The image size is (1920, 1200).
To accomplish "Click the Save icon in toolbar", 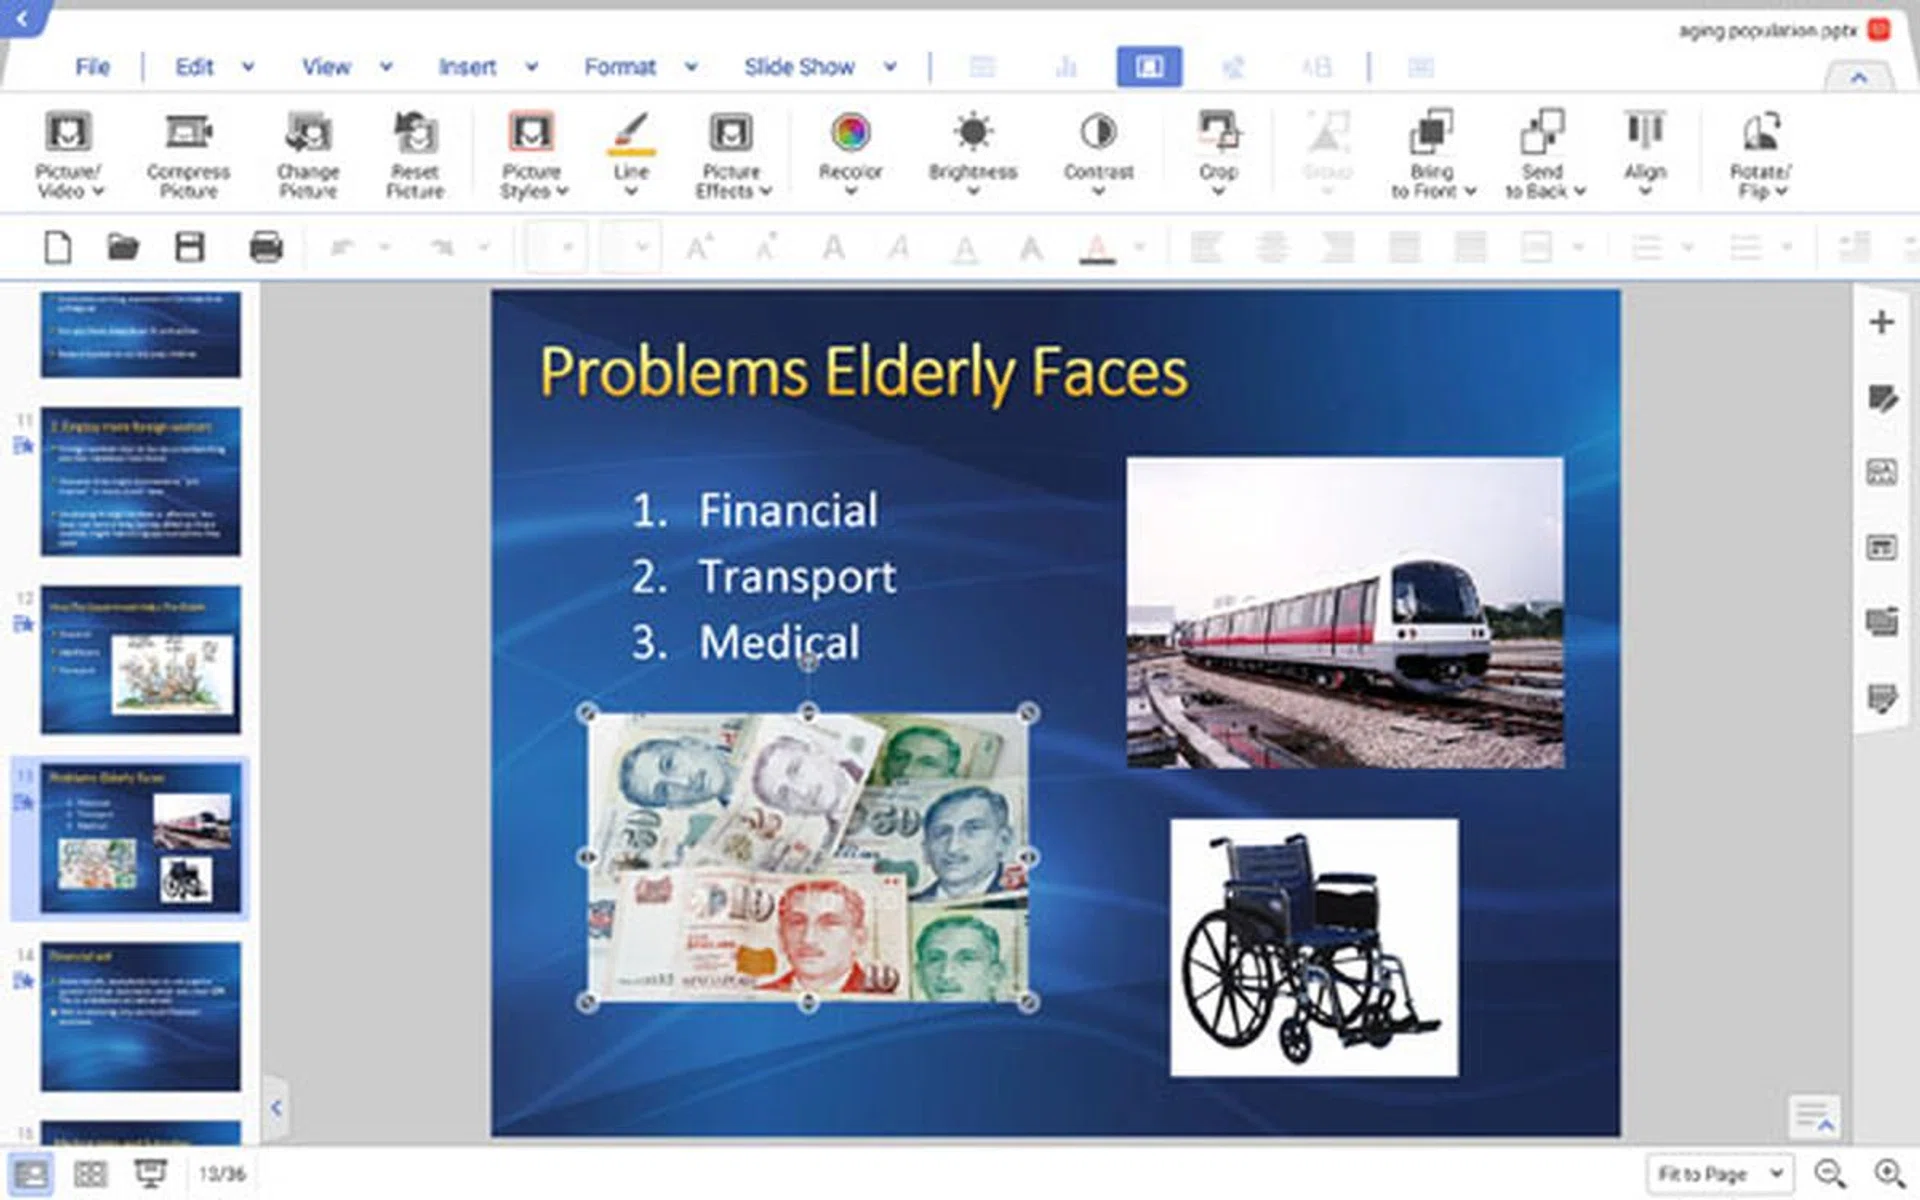I will (x=190, y=247).
